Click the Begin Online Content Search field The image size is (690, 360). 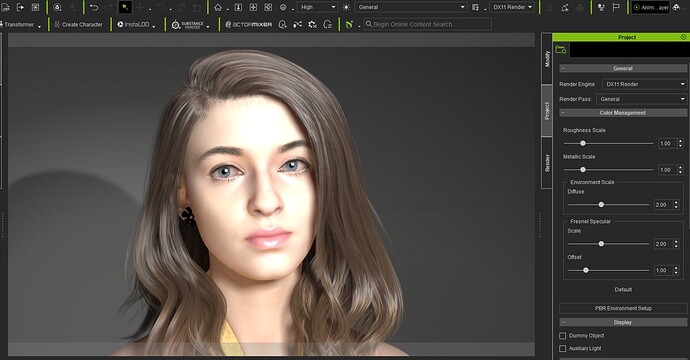coord(427,25)
